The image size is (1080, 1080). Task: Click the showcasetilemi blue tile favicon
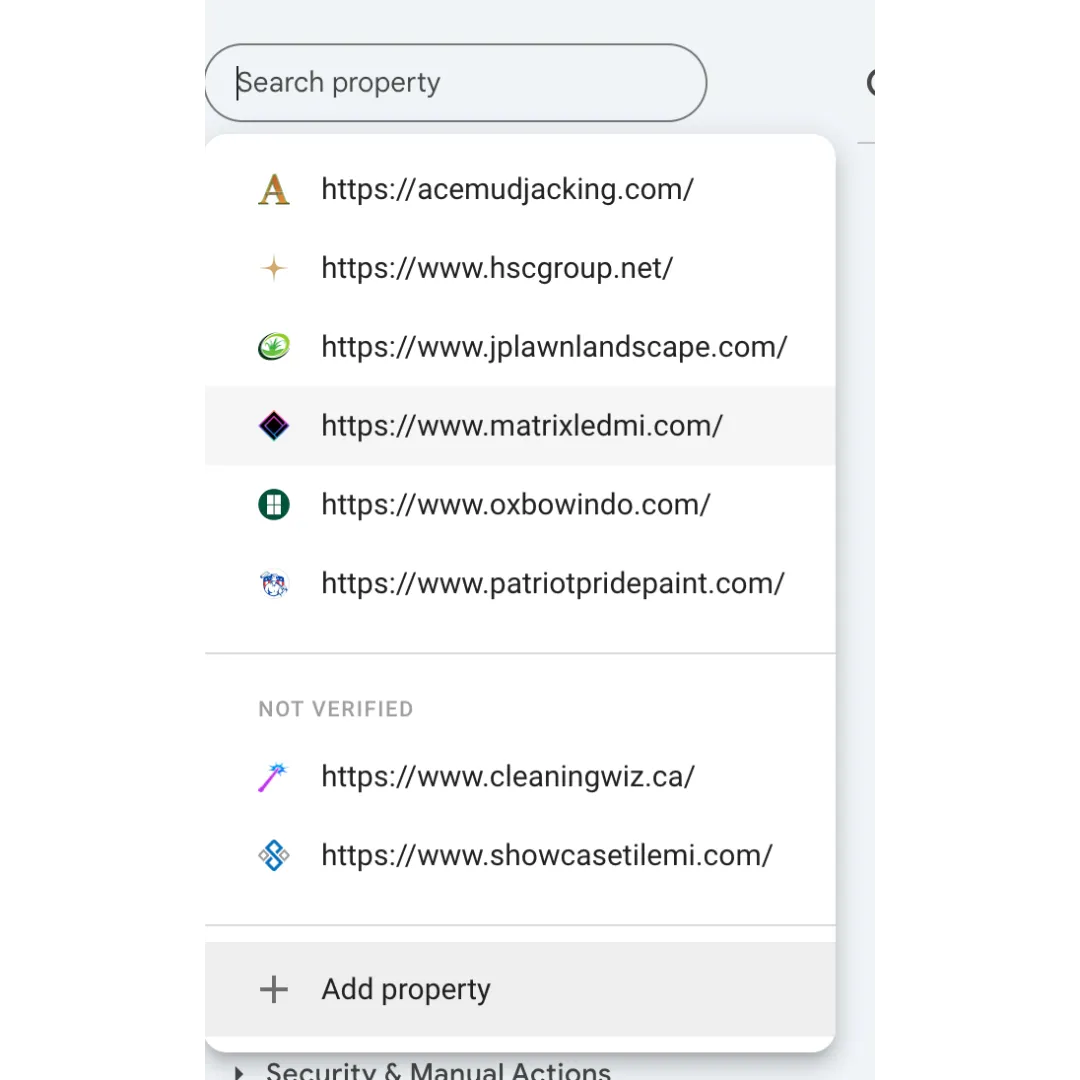pyautogui.click(x=273, y=856)
